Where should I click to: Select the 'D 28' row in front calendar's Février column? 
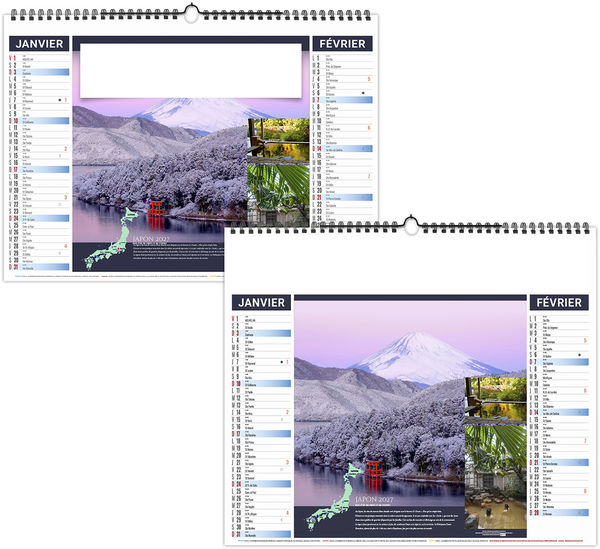coord(559,513)
